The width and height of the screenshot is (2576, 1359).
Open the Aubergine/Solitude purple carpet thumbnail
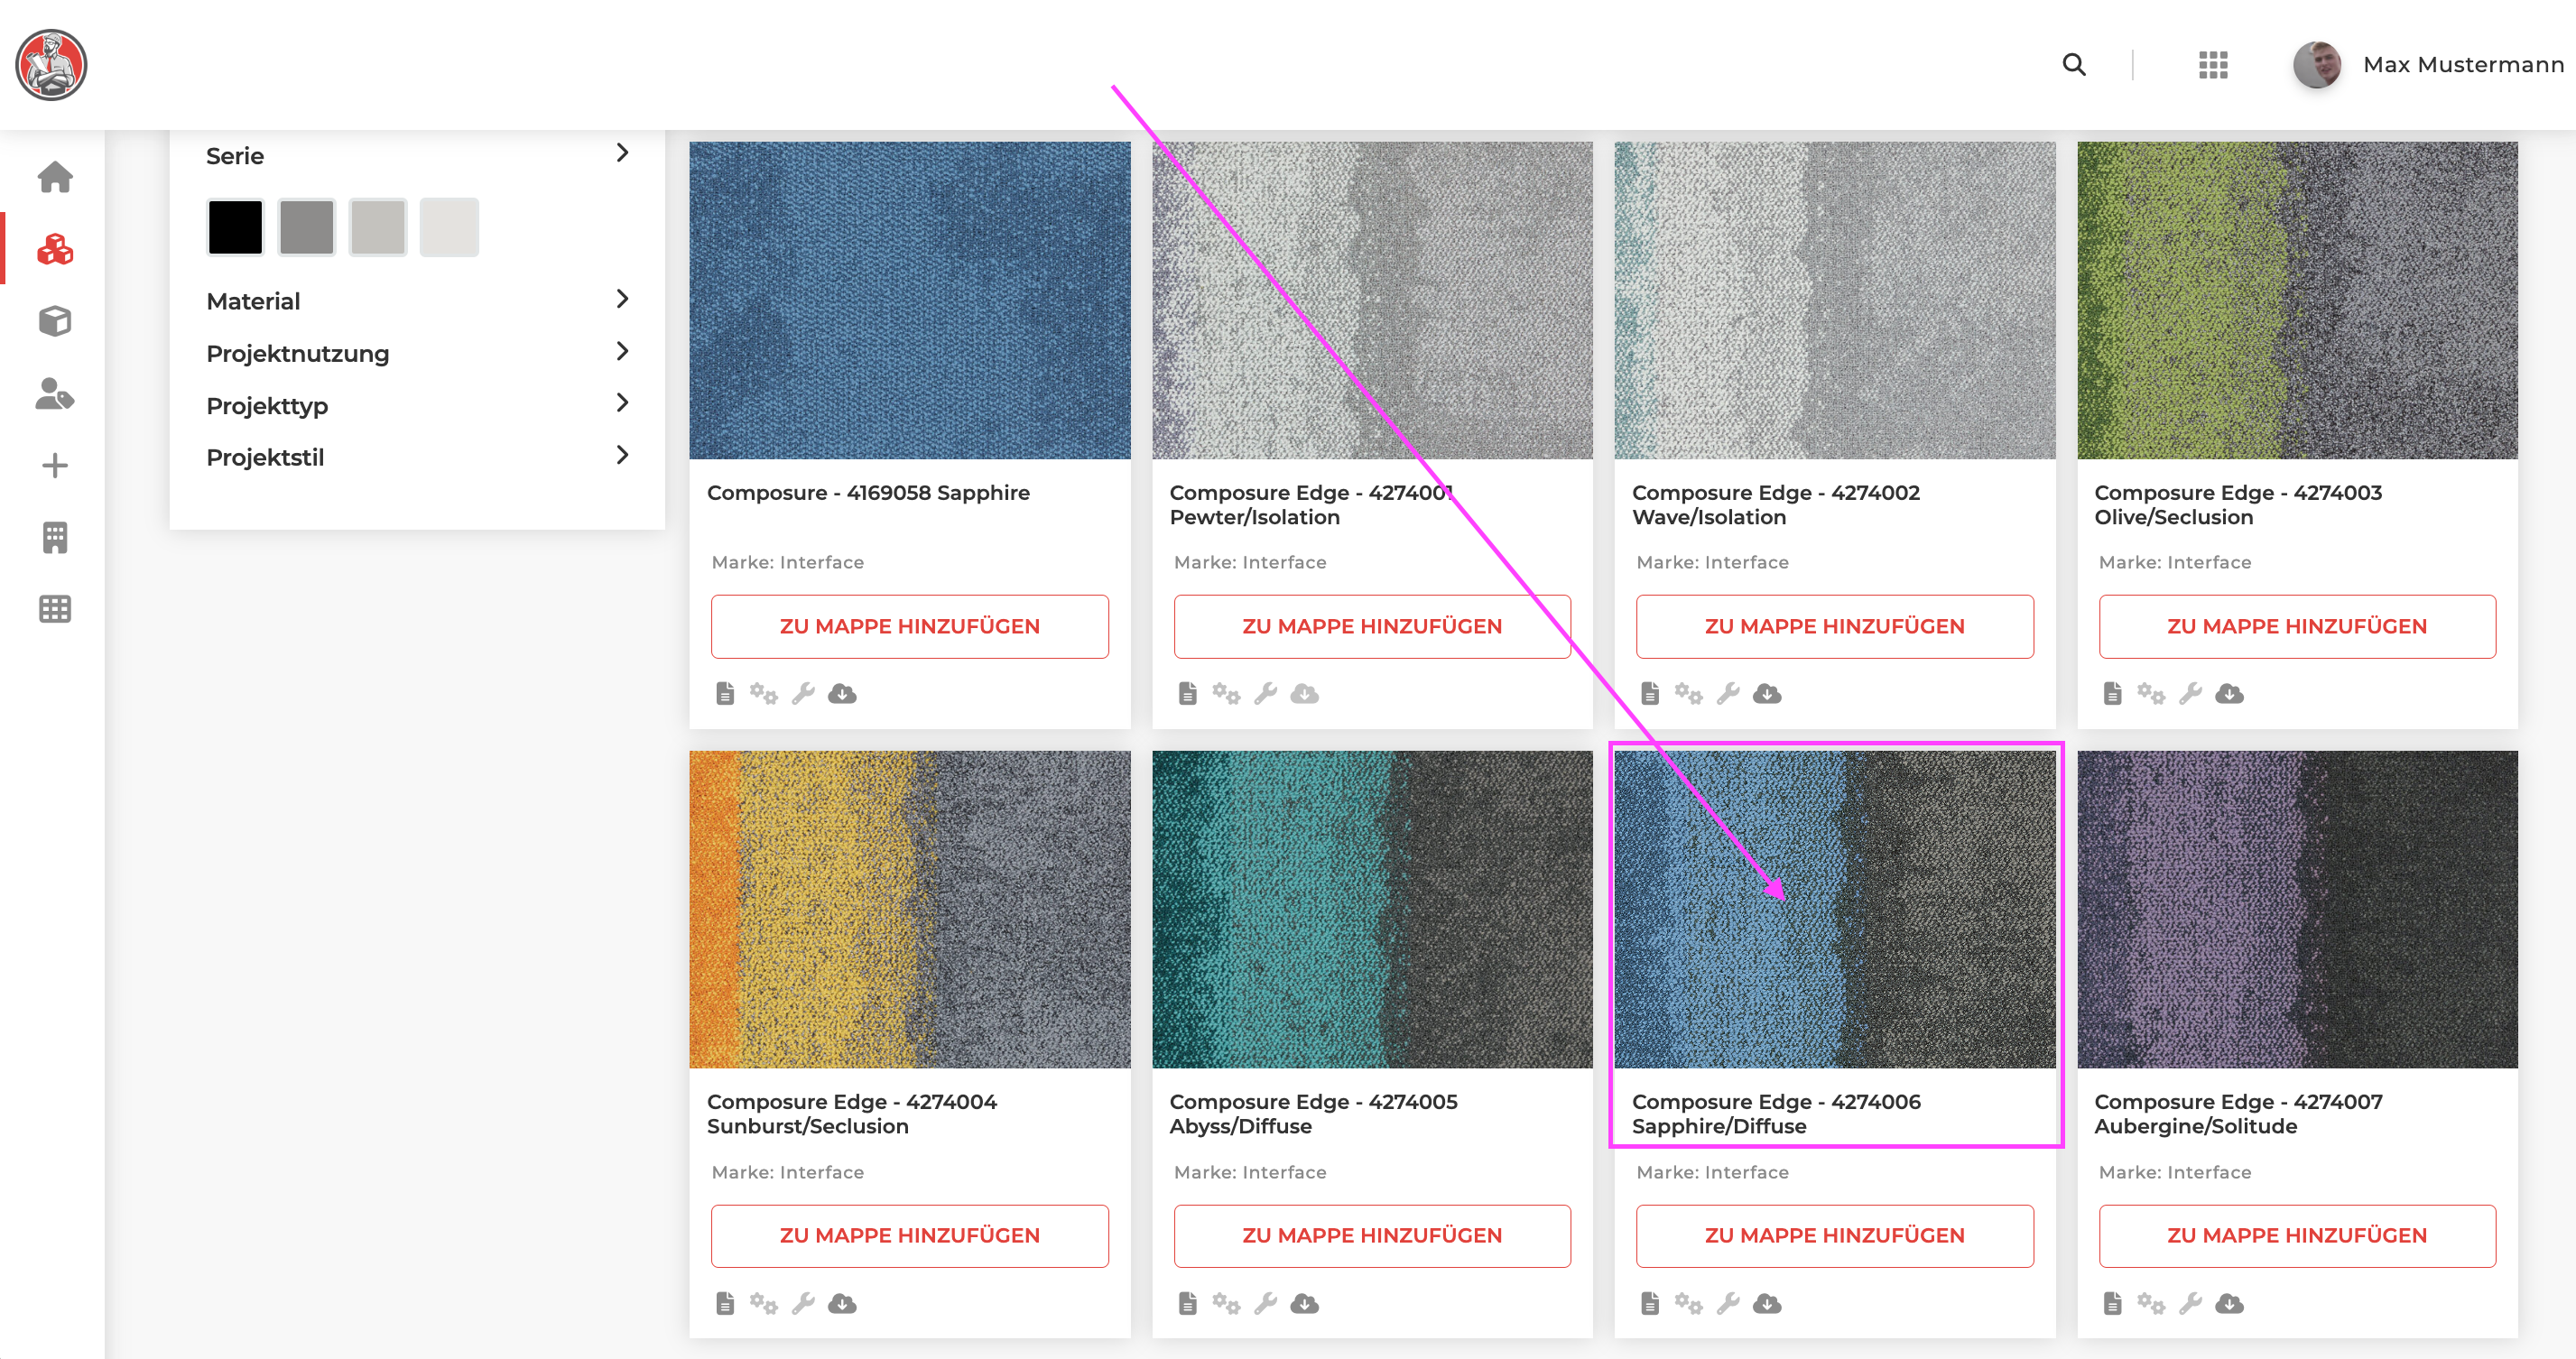pyautogui.click(x=2297, y=909)
